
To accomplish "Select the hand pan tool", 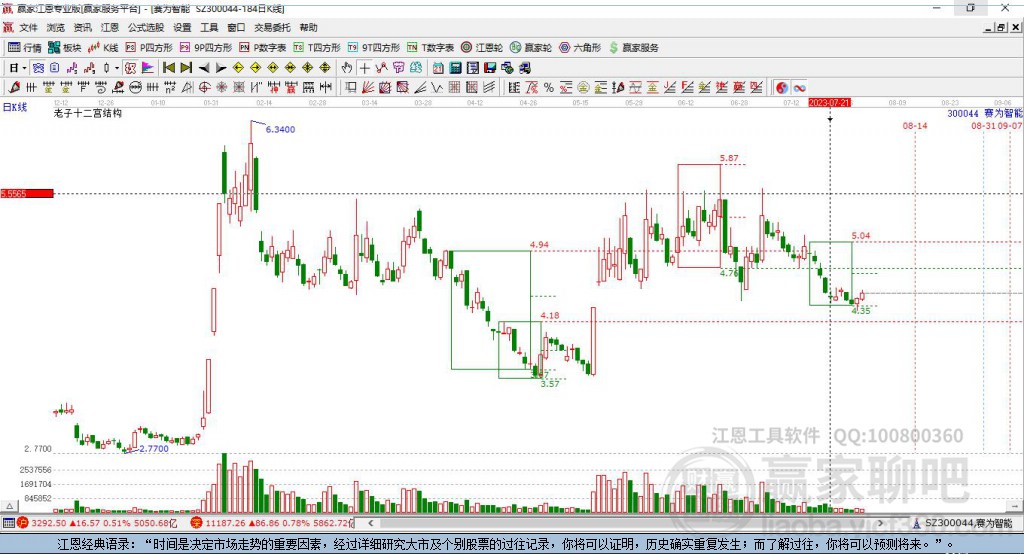I will coord(347,68).
